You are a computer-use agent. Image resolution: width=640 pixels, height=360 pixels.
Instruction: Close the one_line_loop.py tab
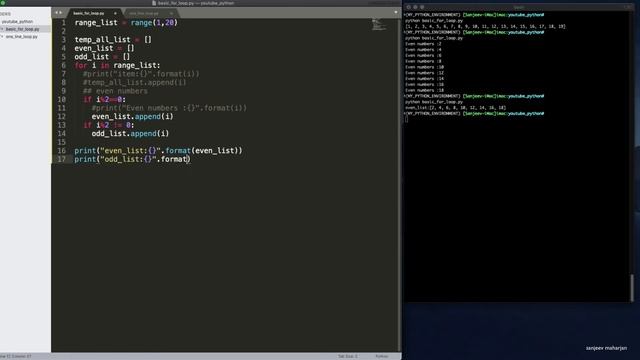tap(171, 13)
